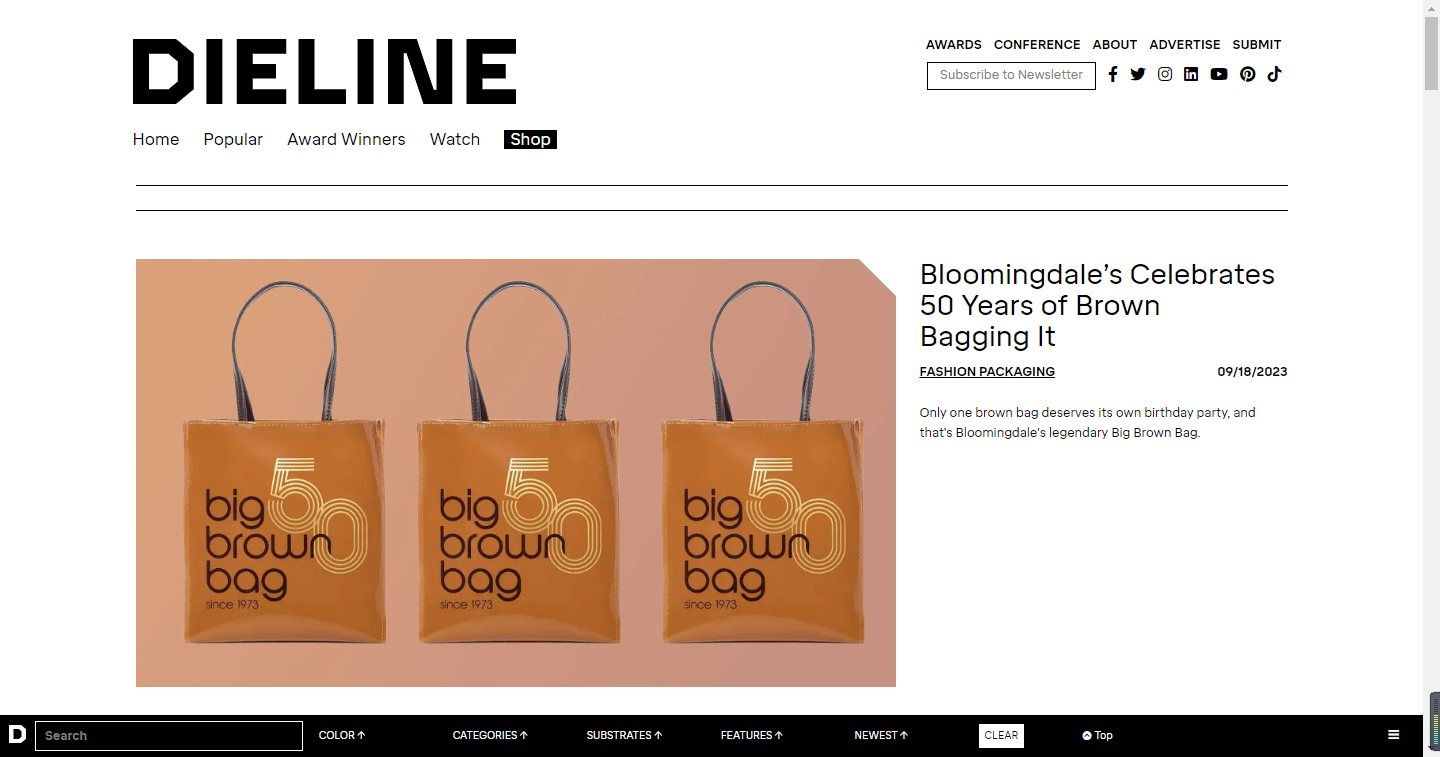
Task: Open the Big Brown Bag article image
Action: [516, 473]
